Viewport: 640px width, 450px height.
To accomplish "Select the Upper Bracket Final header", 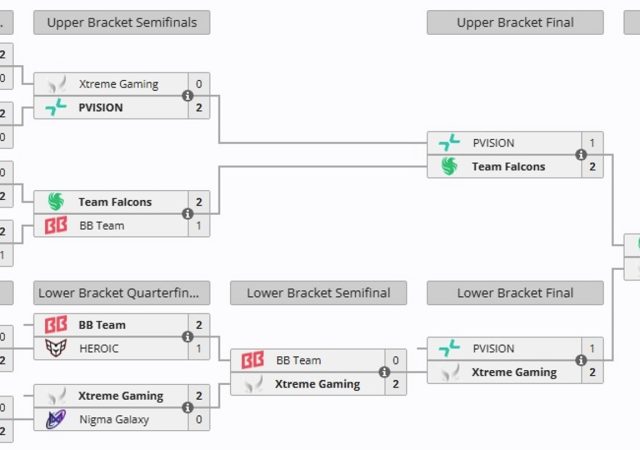I will 515,22.
